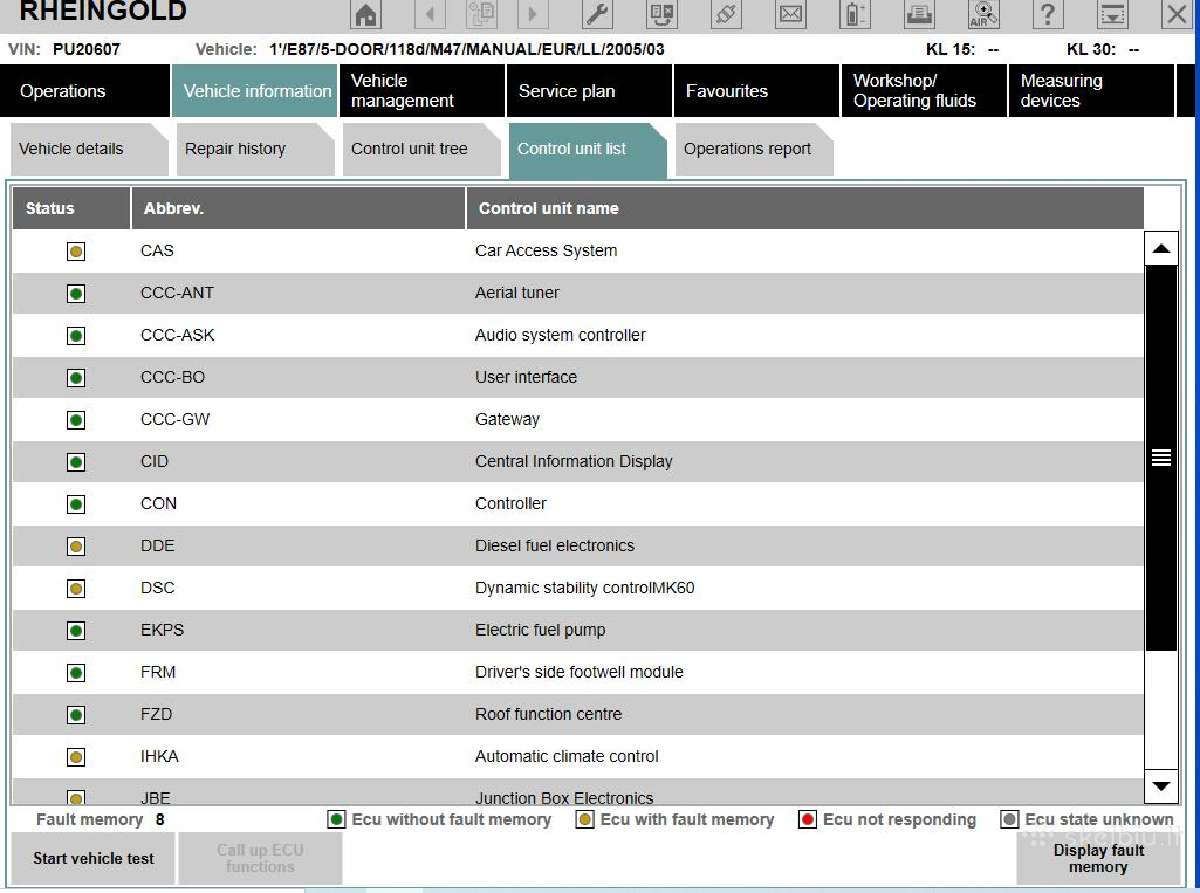Click the CCC-ASK status indicator icon

coord(76,336)
